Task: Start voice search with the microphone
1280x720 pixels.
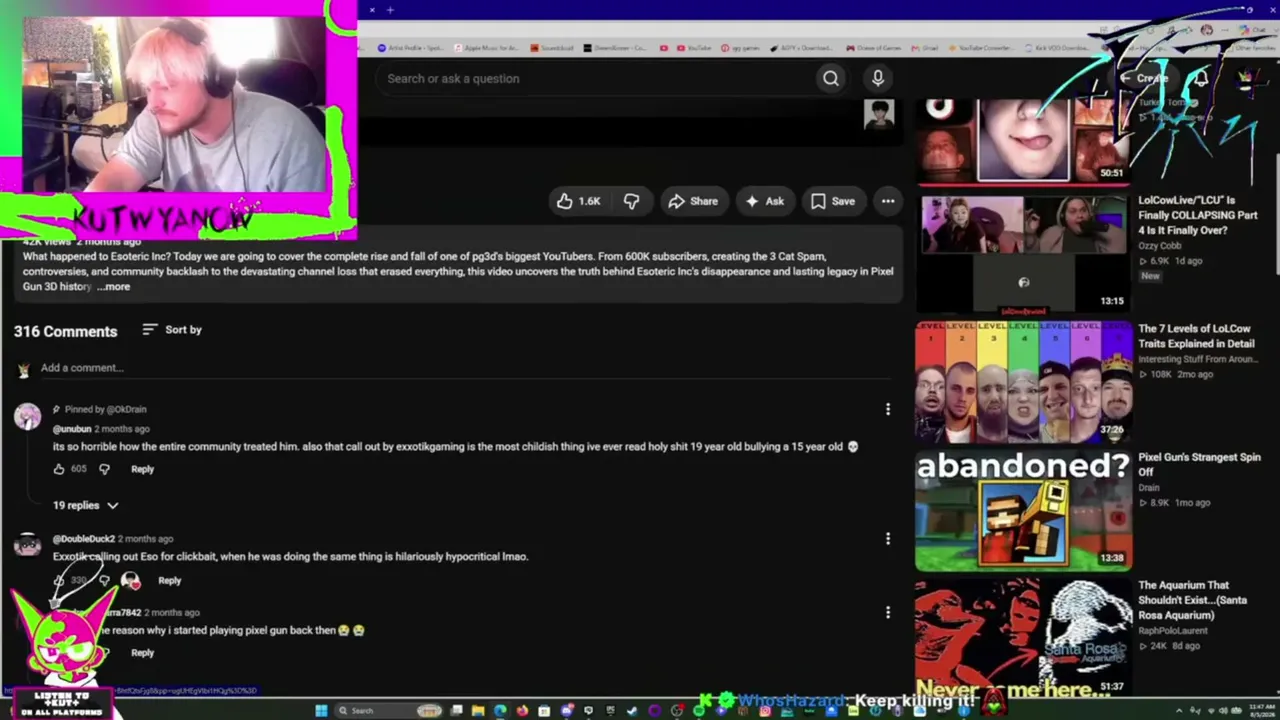Action: 878,78
